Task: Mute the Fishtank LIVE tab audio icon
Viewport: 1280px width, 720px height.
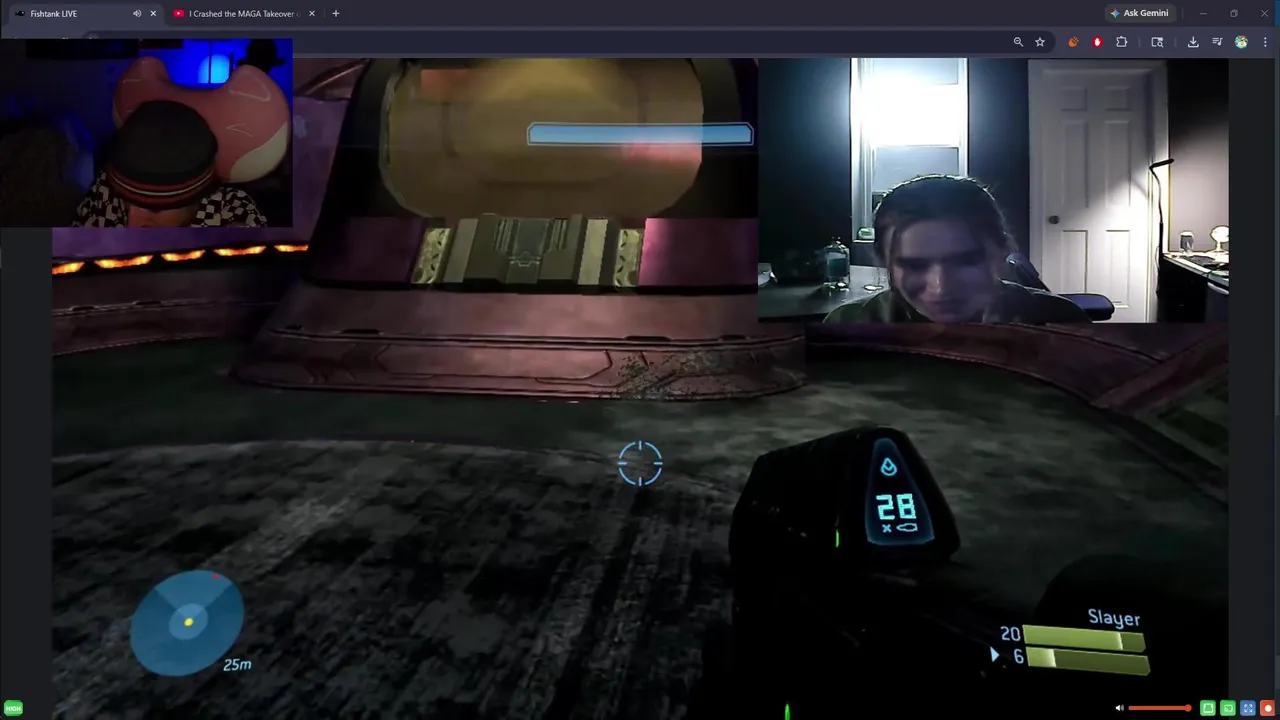Action: coord(137,14)
